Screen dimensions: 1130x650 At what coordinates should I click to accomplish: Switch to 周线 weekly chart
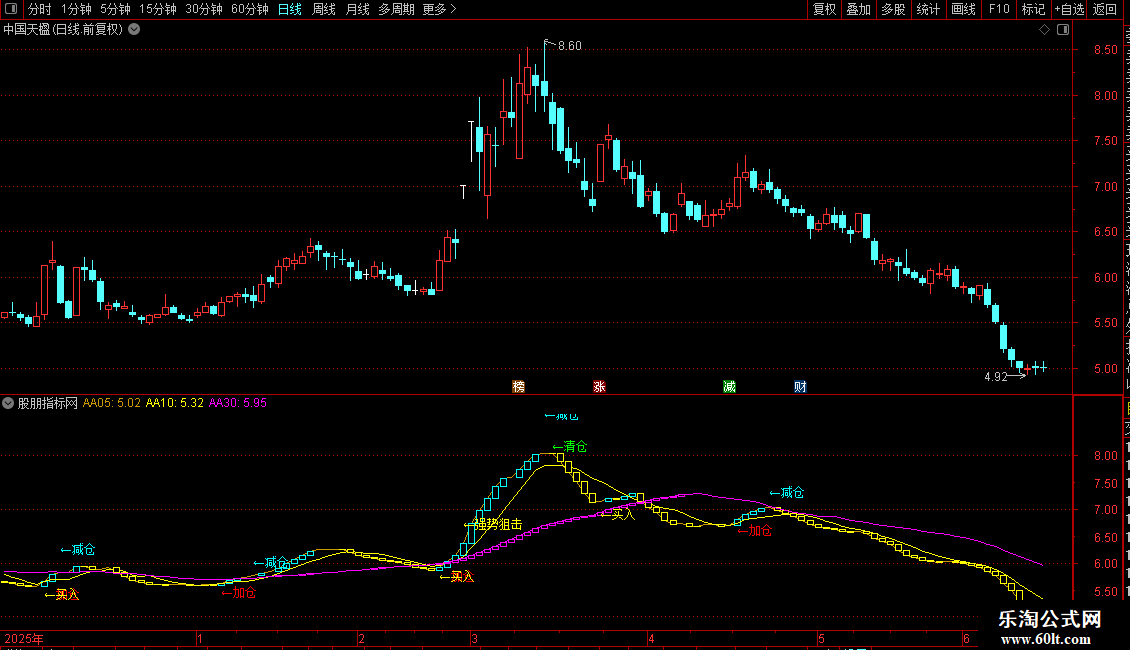tap(324, 9)
